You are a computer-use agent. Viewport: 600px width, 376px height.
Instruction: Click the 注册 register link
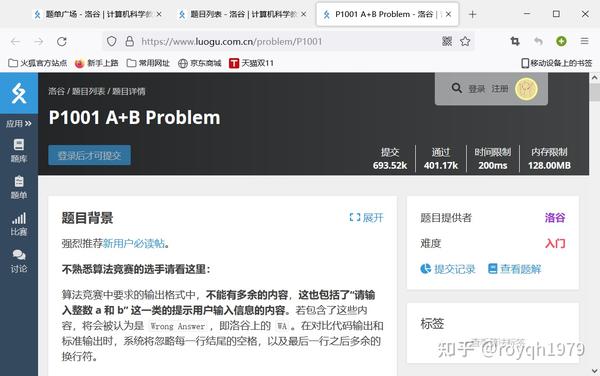[500, 89]
